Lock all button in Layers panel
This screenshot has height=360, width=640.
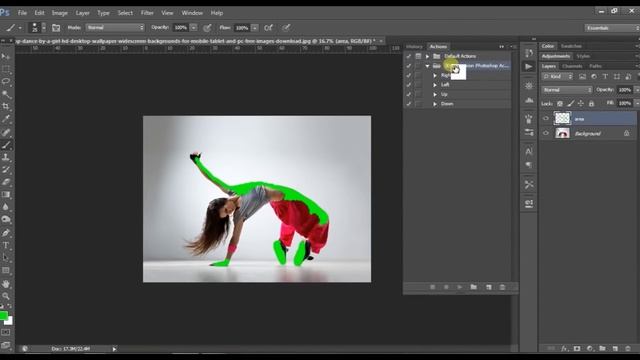[591, 104]
